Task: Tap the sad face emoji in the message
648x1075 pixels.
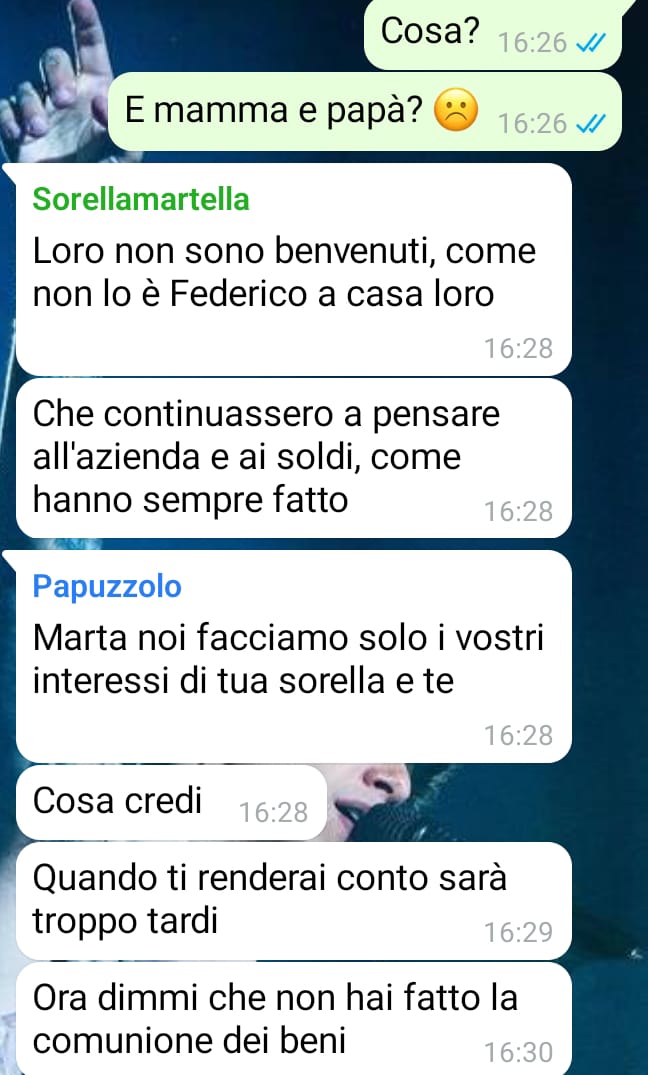Action: [x=456, y=111]
